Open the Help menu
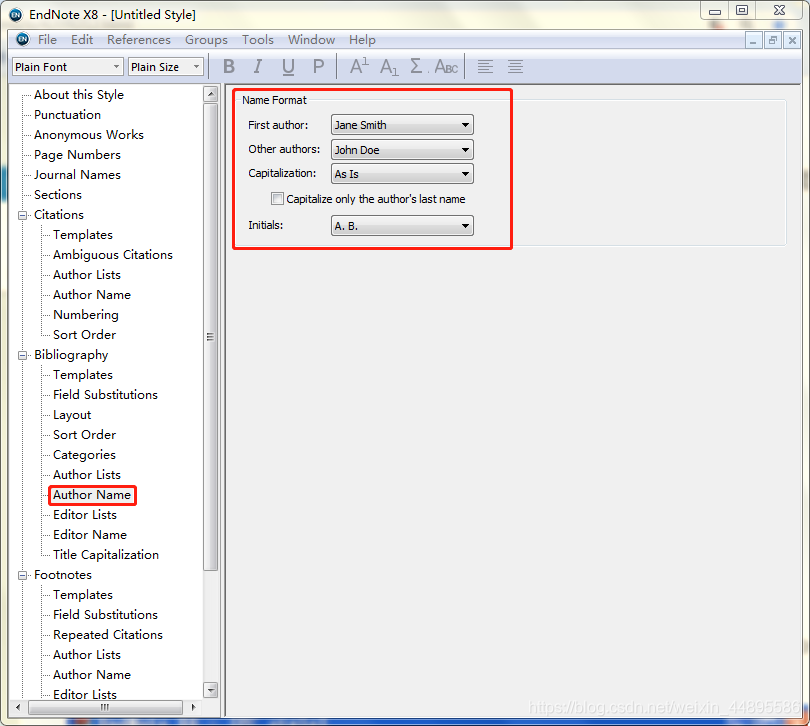The height and width of the screenshot is (726, 810). (x=362, y=40)
